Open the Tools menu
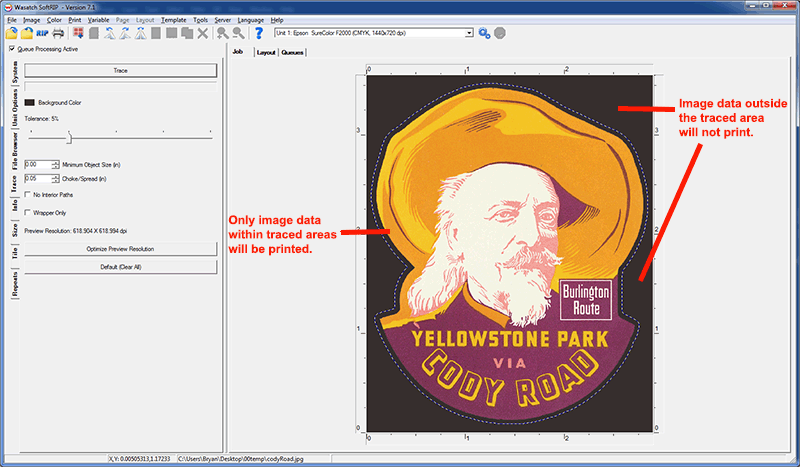The width and height of the screenshot is (800, 467). [200, 20]
